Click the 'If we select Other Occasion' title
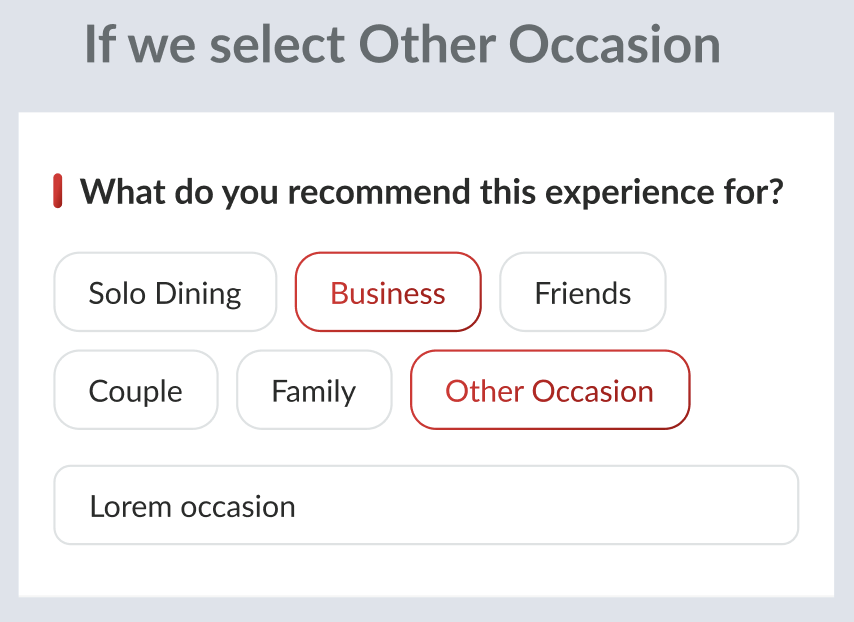Image resolution: width=854 pixels, height=622 pixels. pos(402,45)
